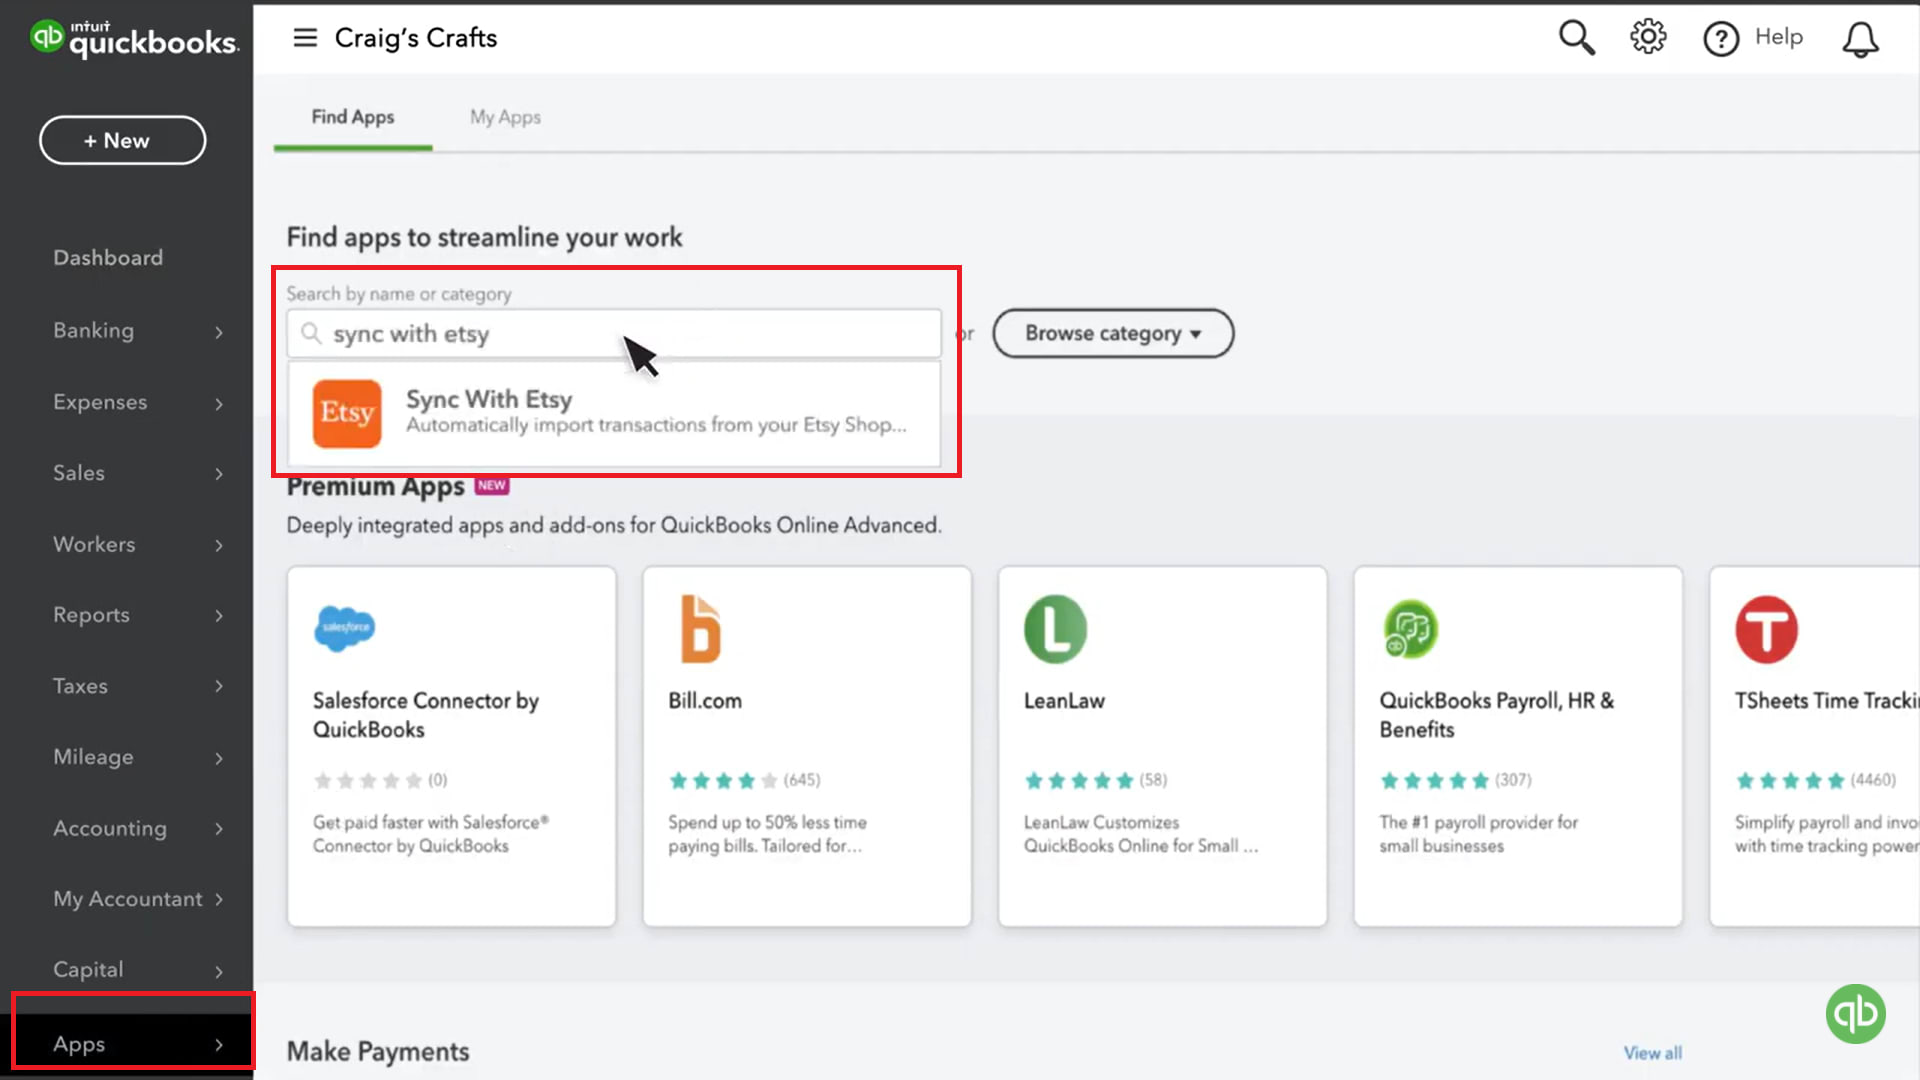Click the magnifier icon inside search field
The image size is (1920, 1080).
[x=311, y=333]
